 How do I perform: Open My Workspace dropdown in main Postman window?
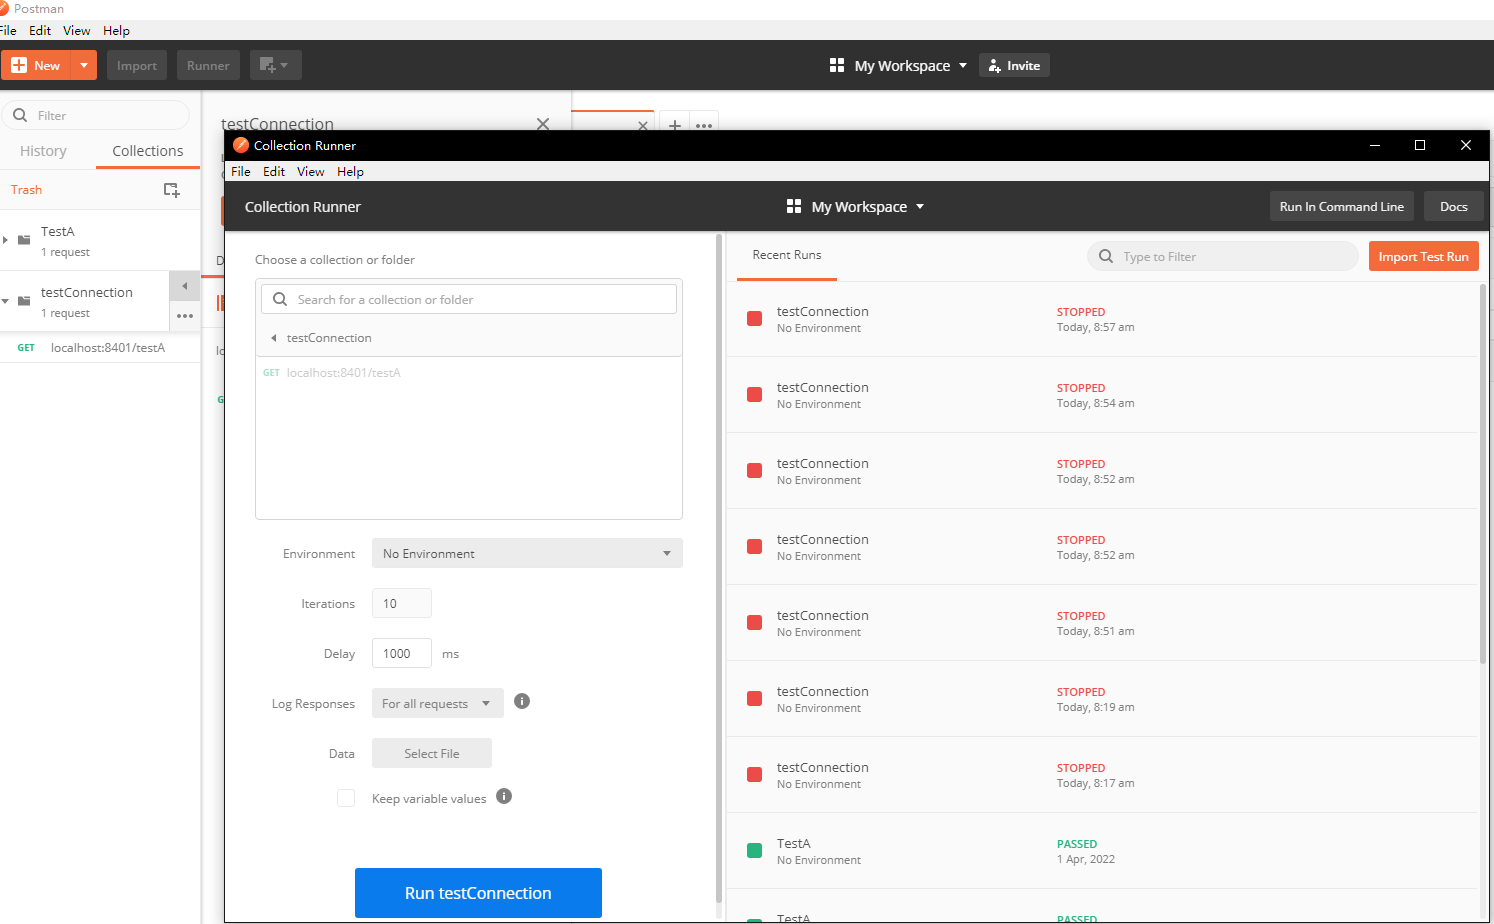pyautogui.click(x=898, y=65)
